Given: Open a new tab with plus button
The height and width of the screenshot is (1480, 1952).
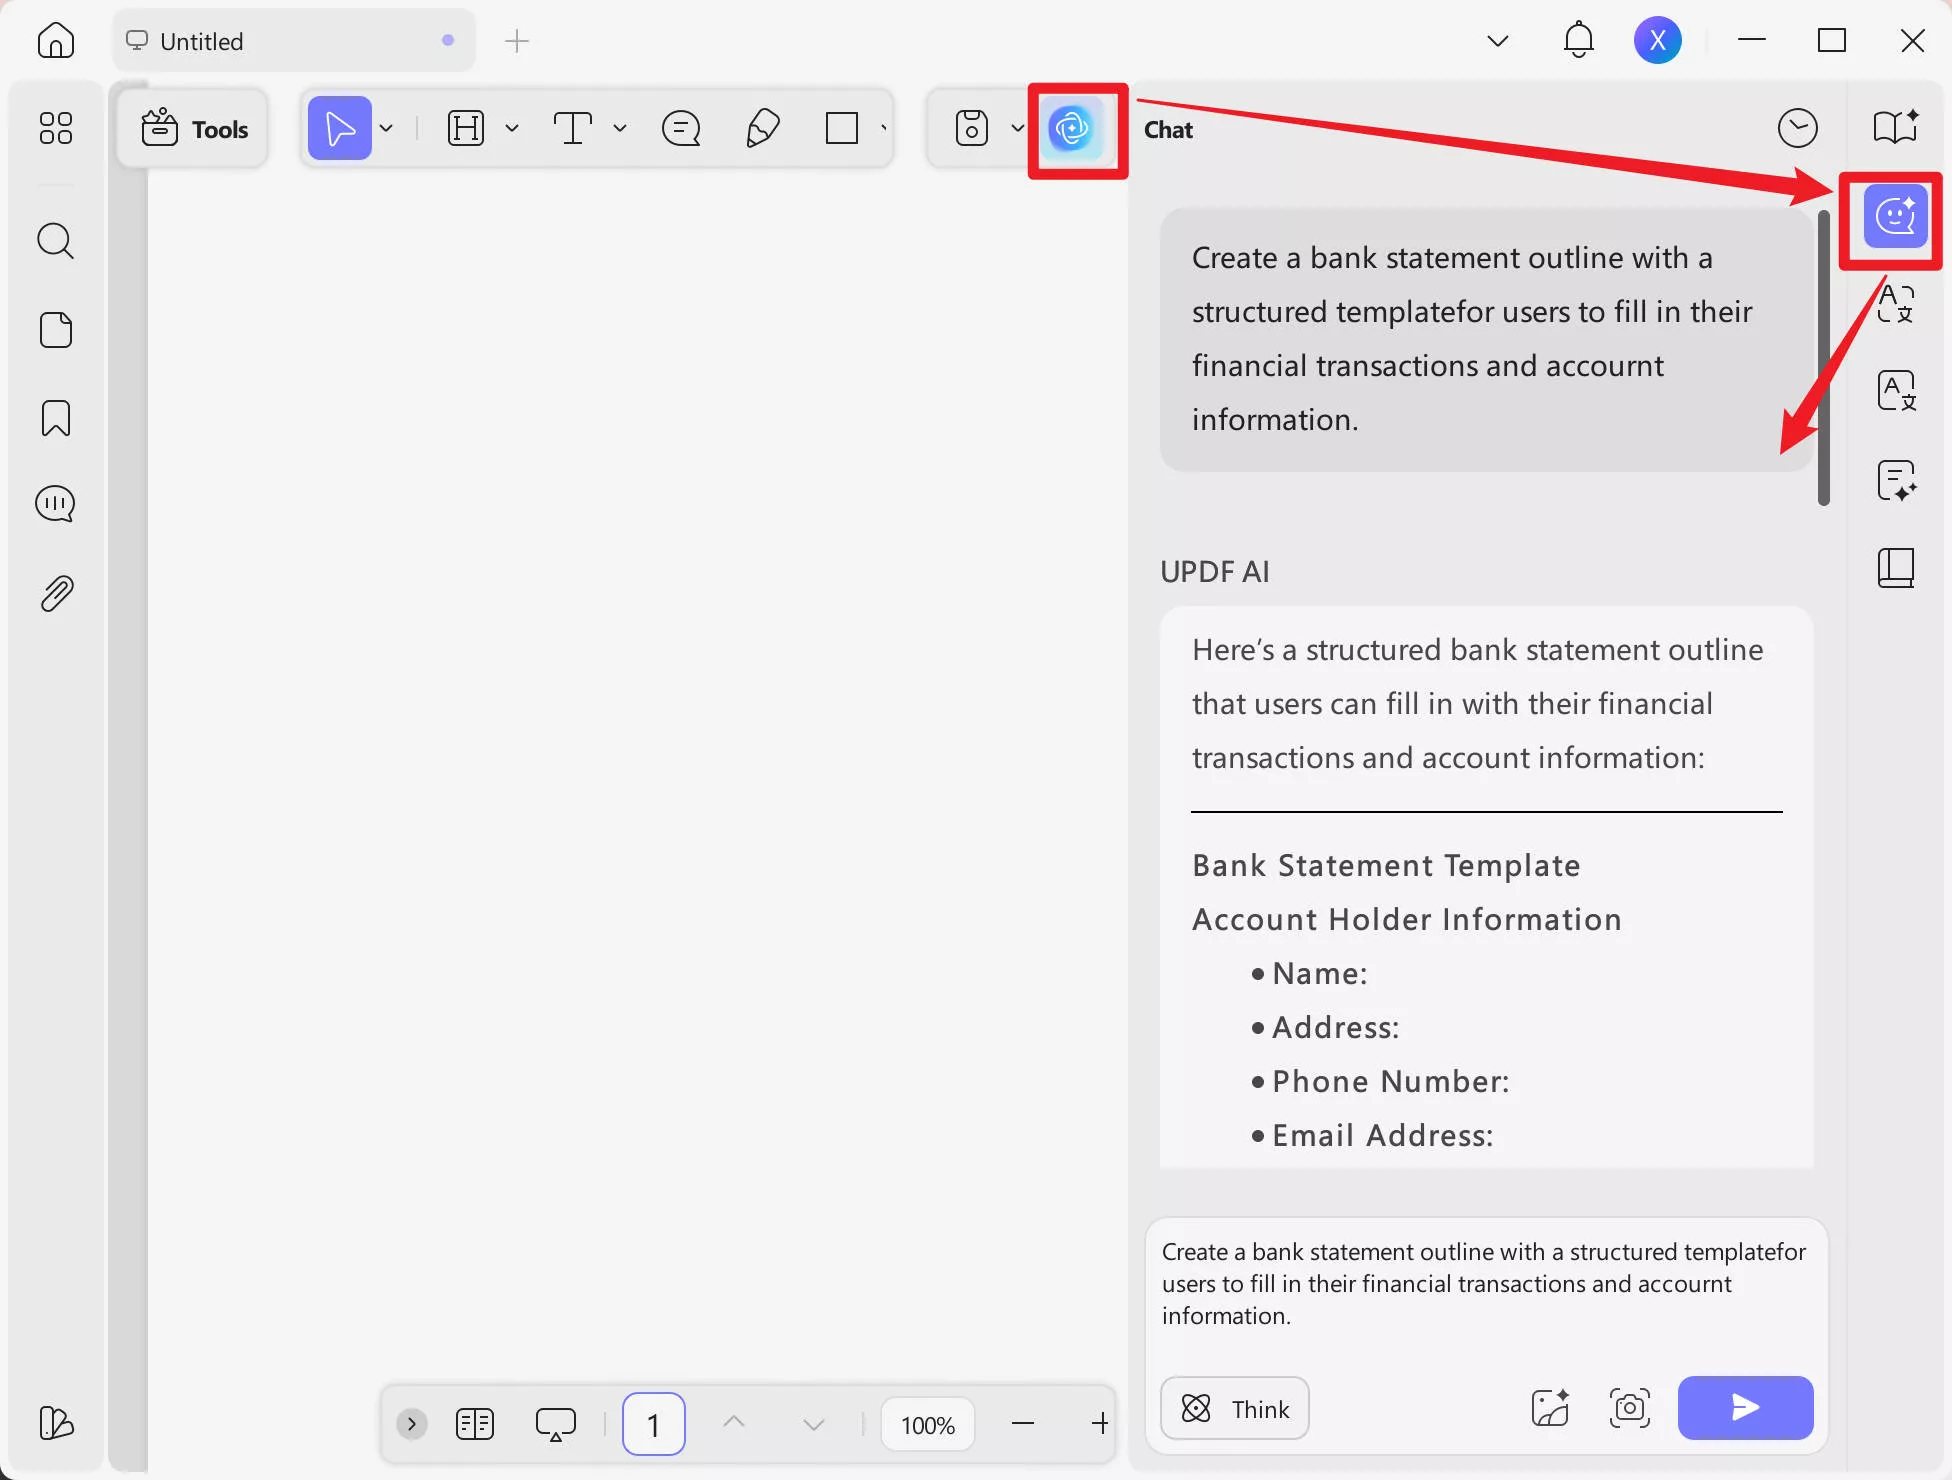Looking at the screenshot, I should [x=517, y=41].
